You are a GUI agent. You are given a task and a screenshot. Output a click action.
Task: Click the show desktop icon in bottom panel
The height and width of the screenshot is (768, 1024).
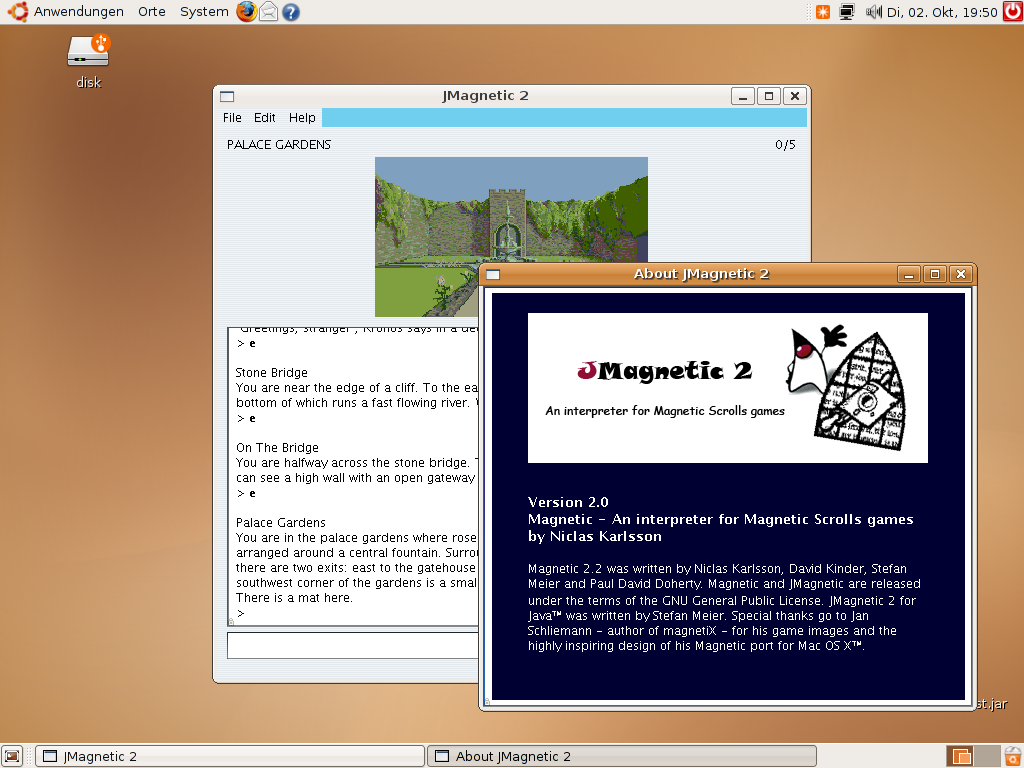point(12,756)
